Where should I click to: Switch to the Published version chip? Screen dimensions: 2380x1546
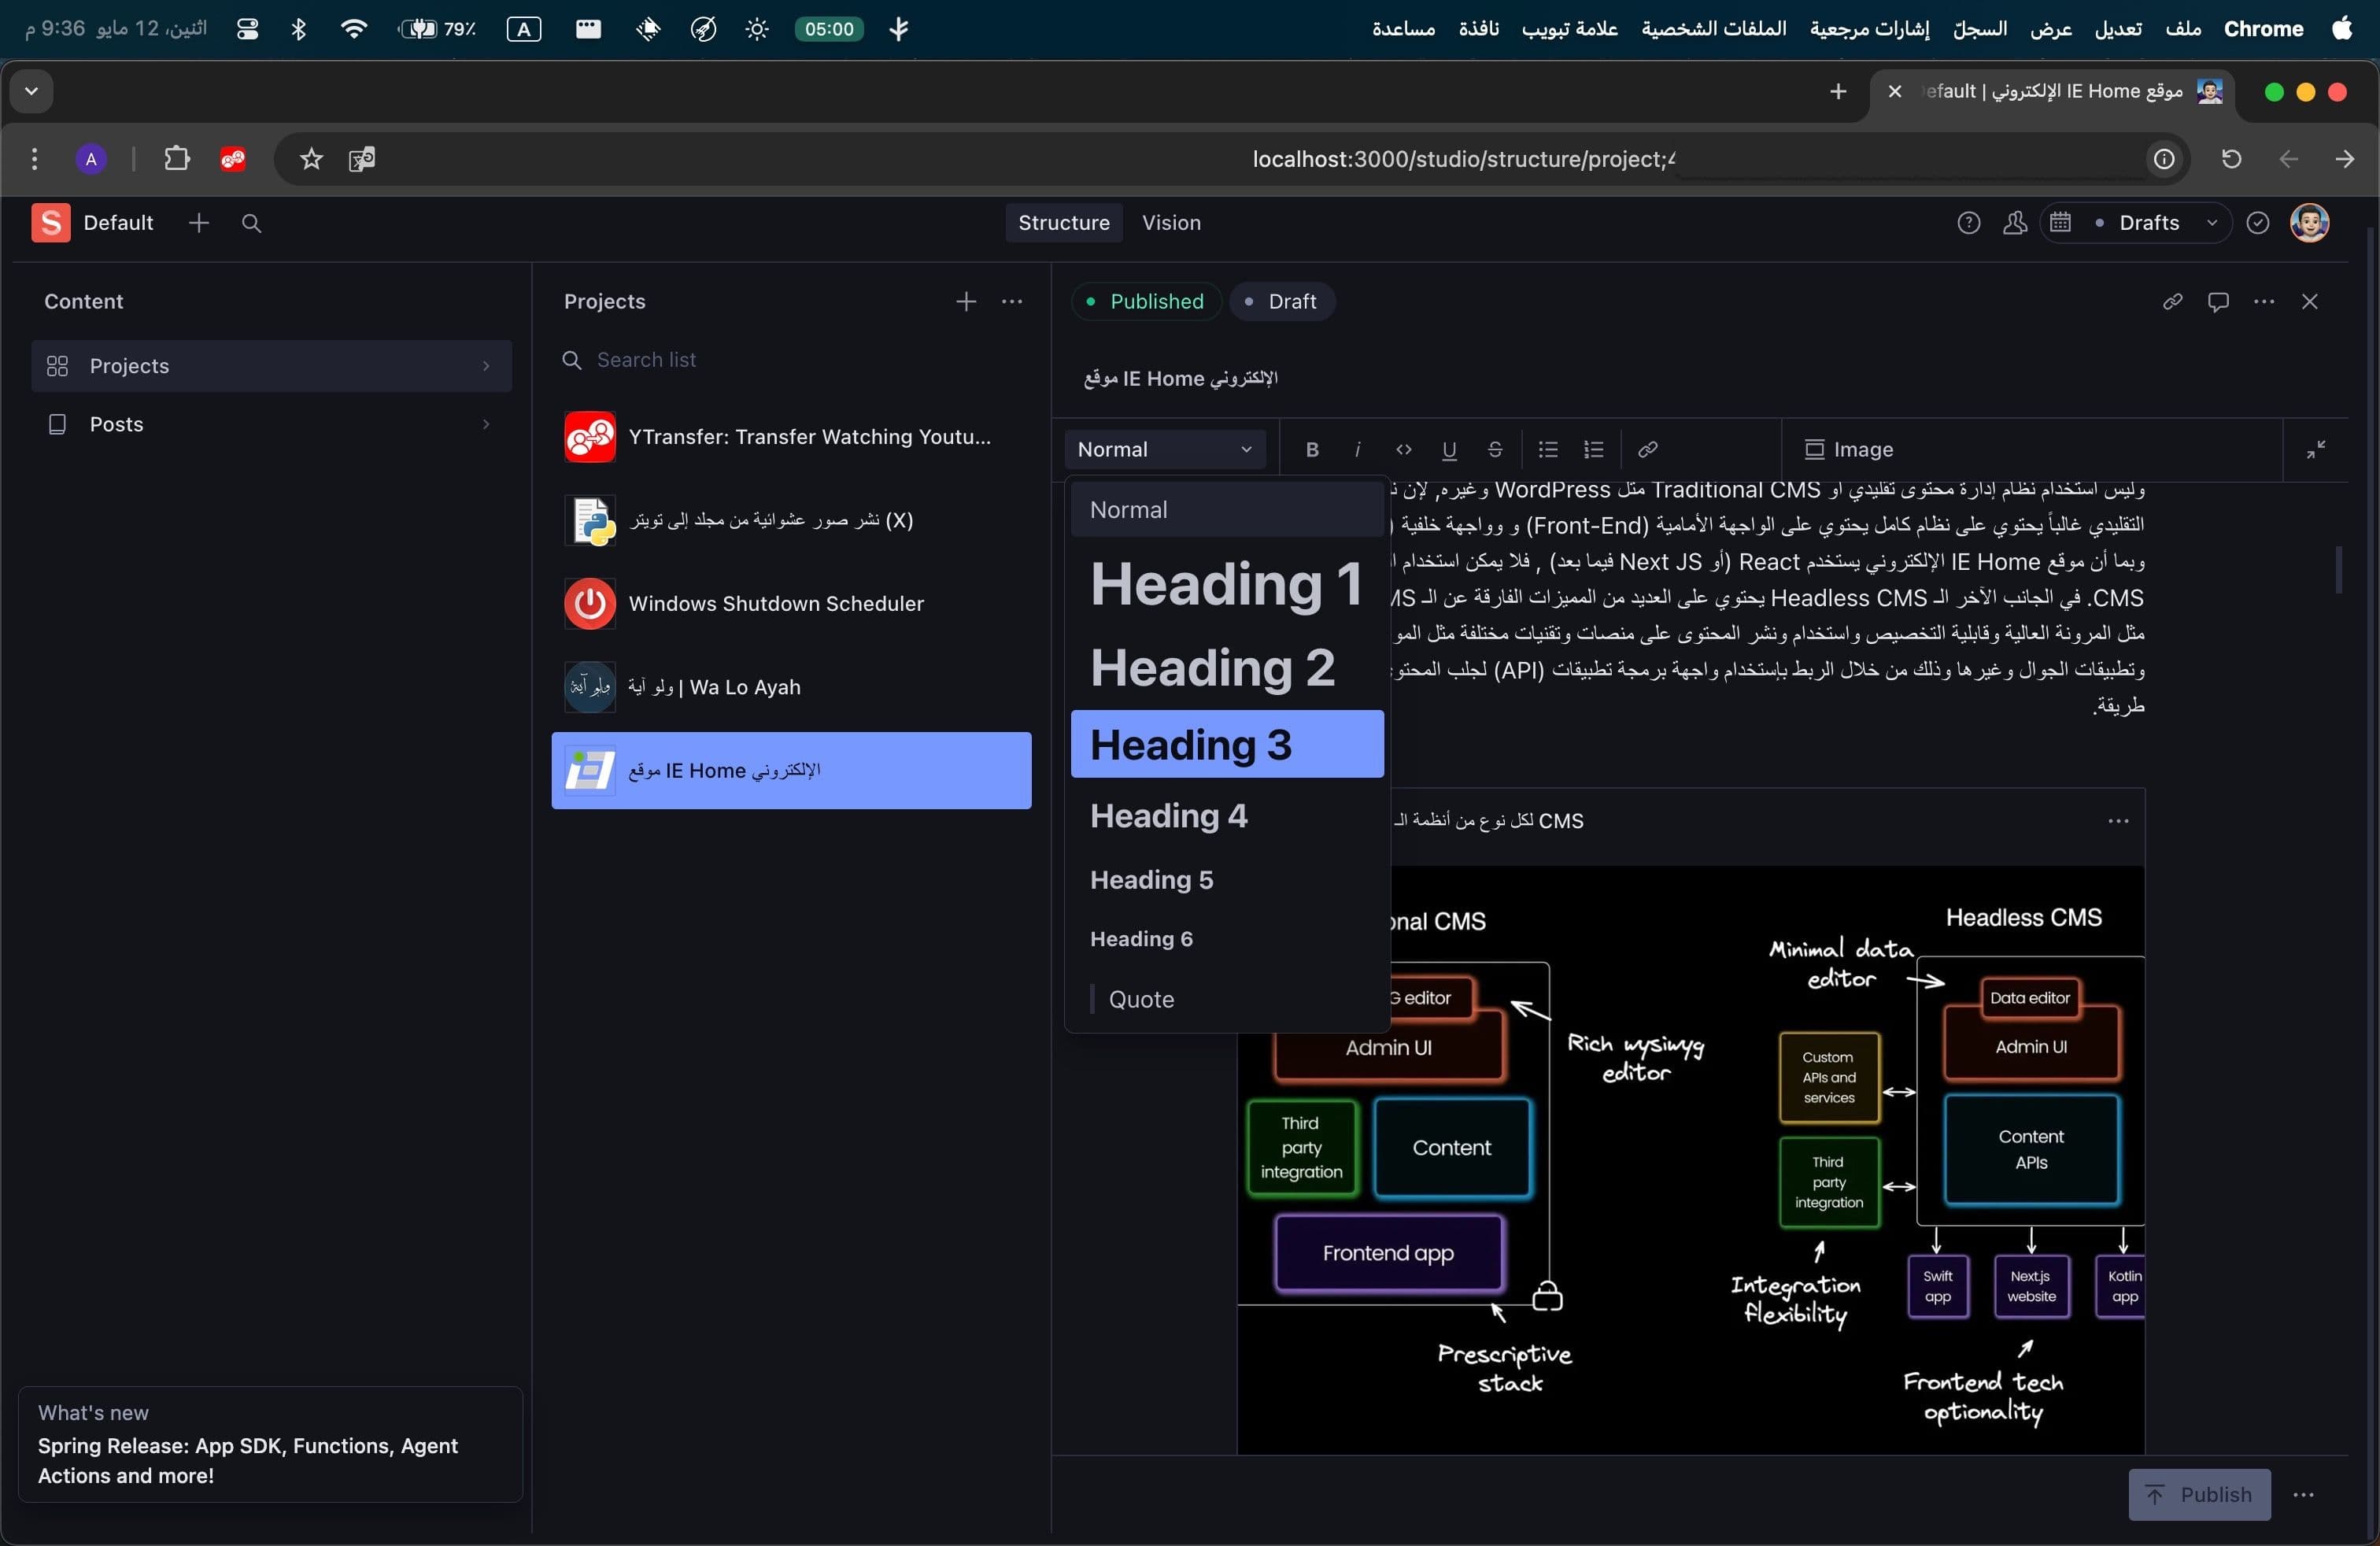coord(1146,301)
